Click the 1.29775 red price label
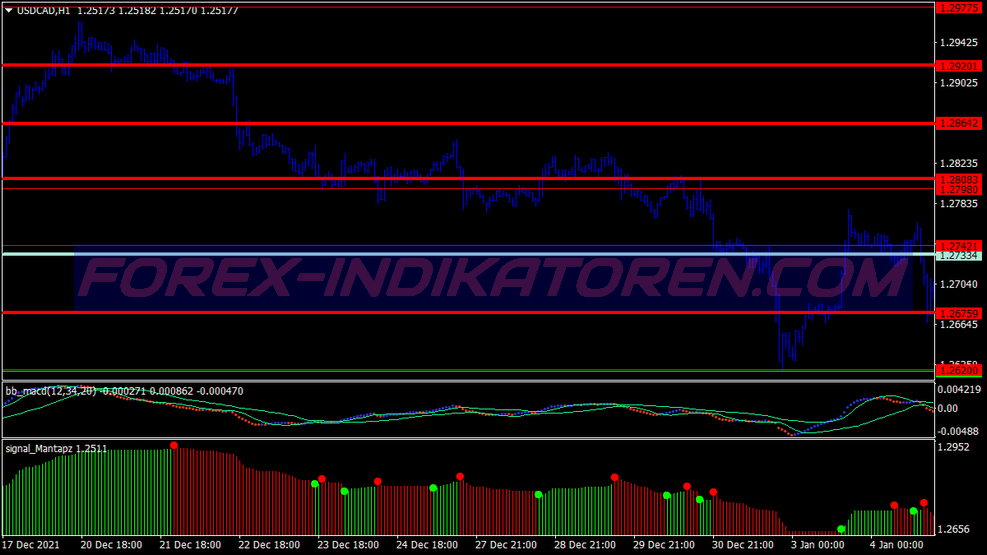This screenshot has width=987, height=555. 959,8
